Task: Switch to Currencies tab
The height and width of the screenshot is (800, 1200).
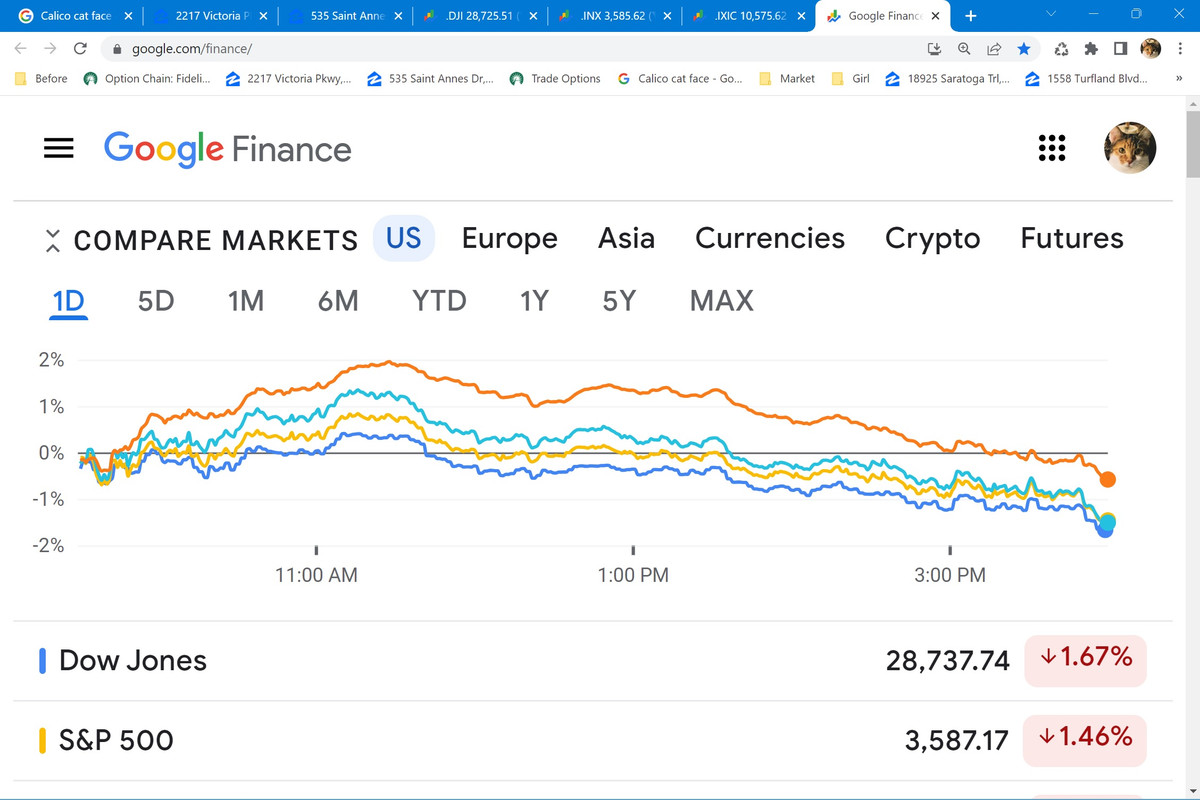Action: (x=770, y=238)
